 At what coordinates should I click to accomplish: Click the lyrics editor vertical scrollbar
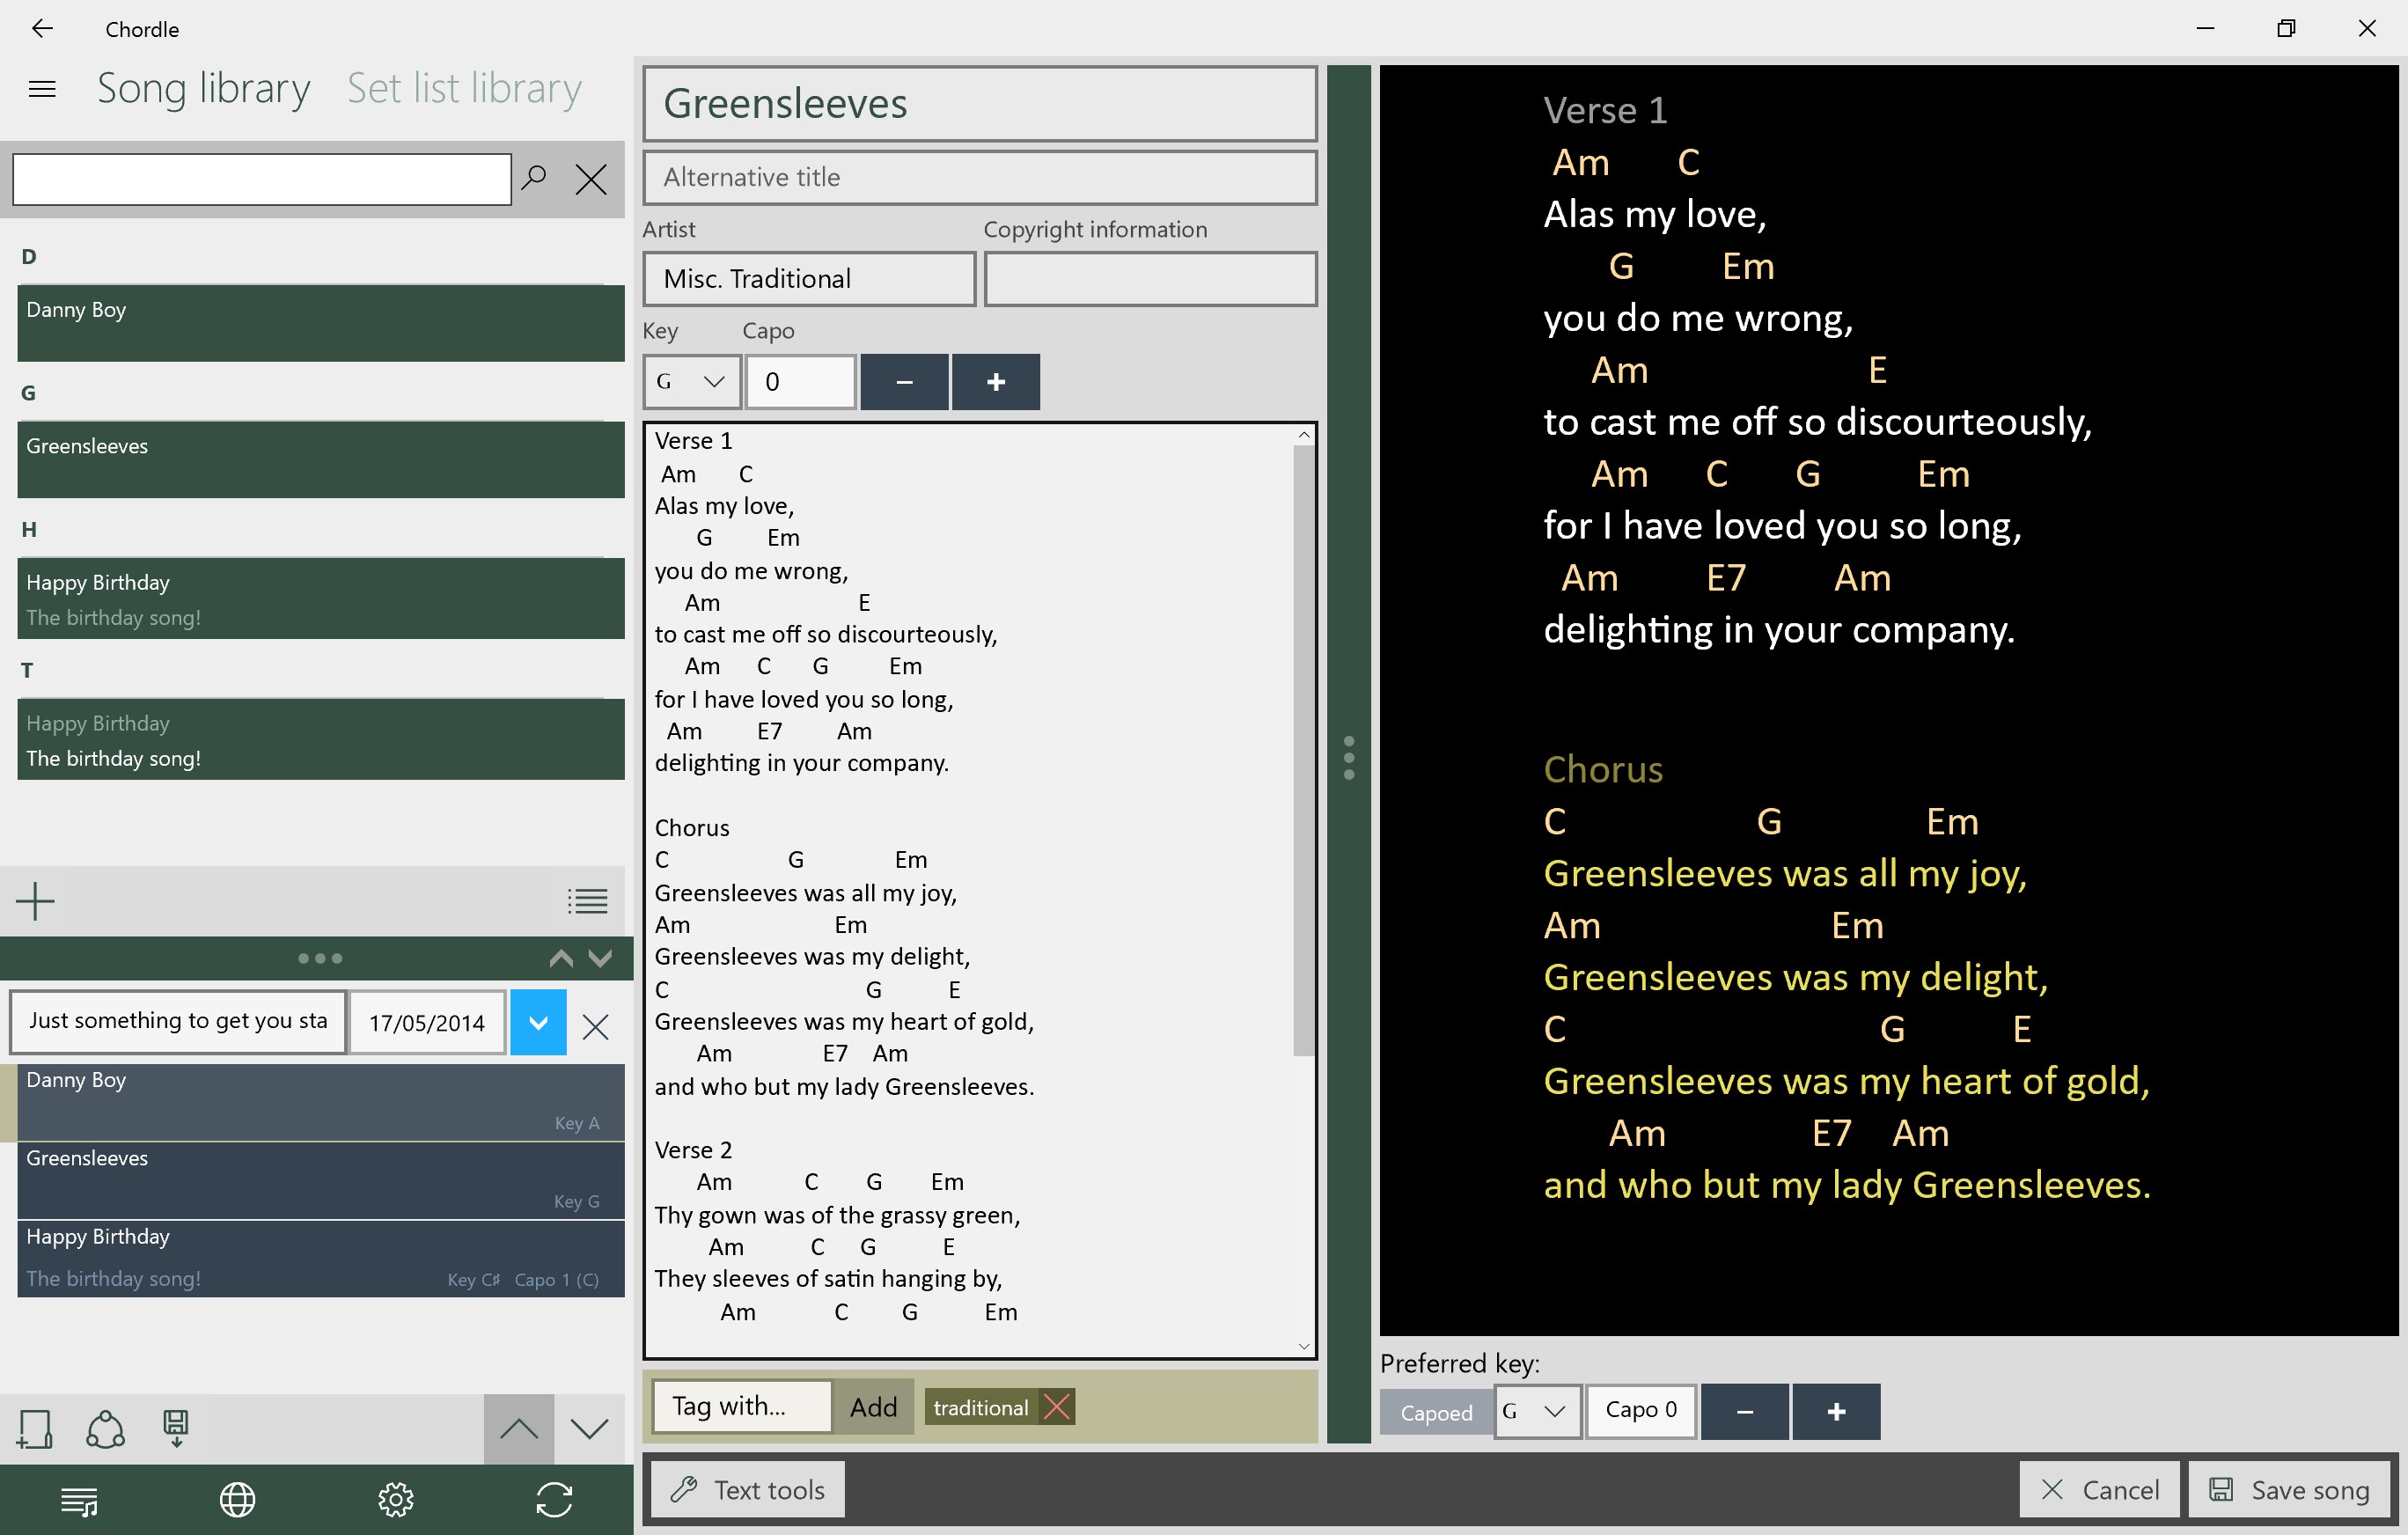pos(1302,750)
